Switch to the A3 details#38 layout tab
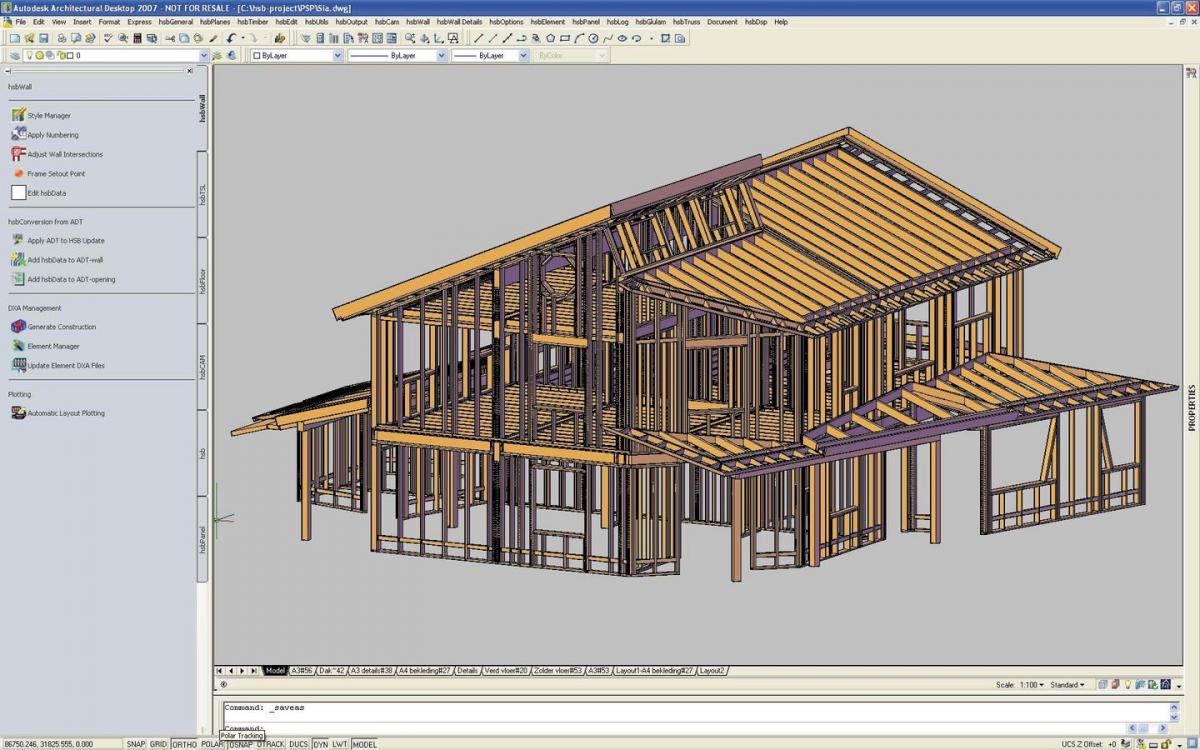The image size is (1200, 750). coord(371,670)
